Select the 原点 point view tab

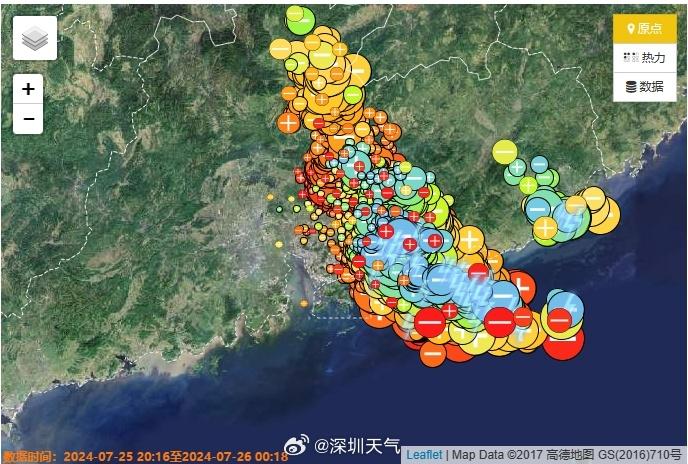[645, 29]
